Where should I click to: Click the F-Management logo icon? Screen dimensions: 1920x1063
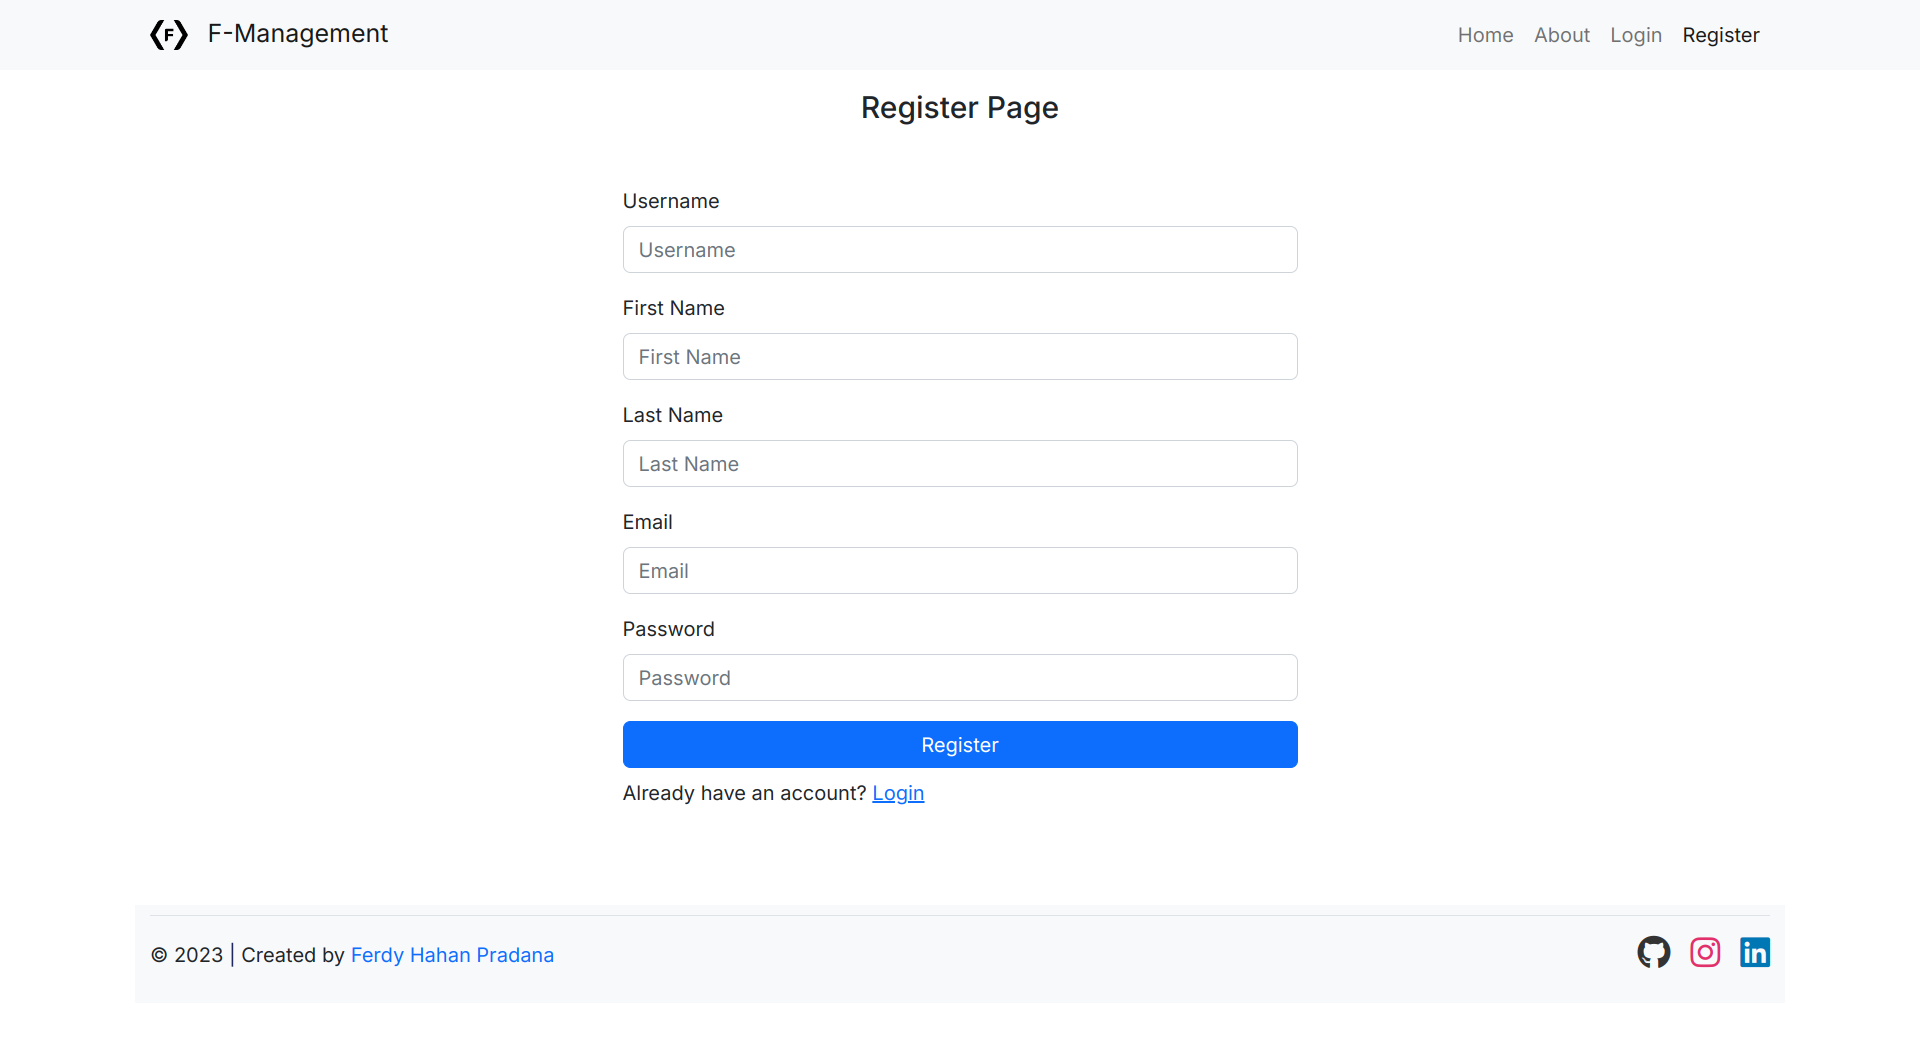[x=169, y=35]
